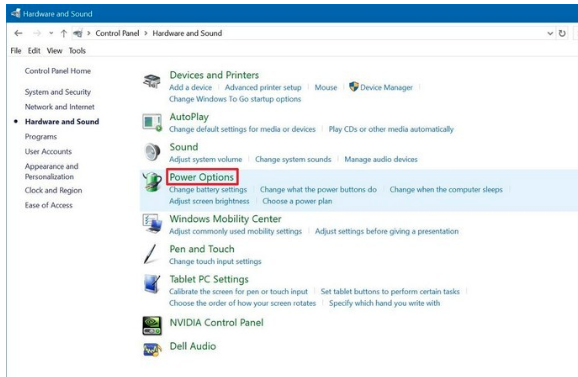This screenshot has height=377, width=578.
Task: Click the Devices and Printers icon
Action: (x=152, y=81)
